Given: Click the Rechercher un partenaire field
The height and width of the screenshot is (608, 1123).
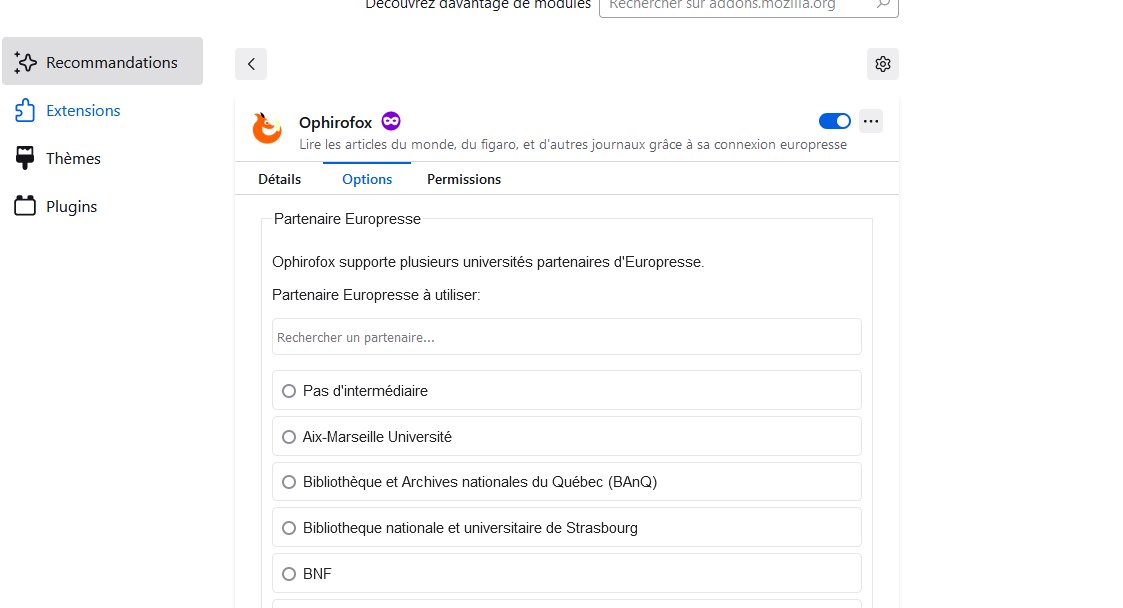Looking at the screenshot, I should click(567, 337).
